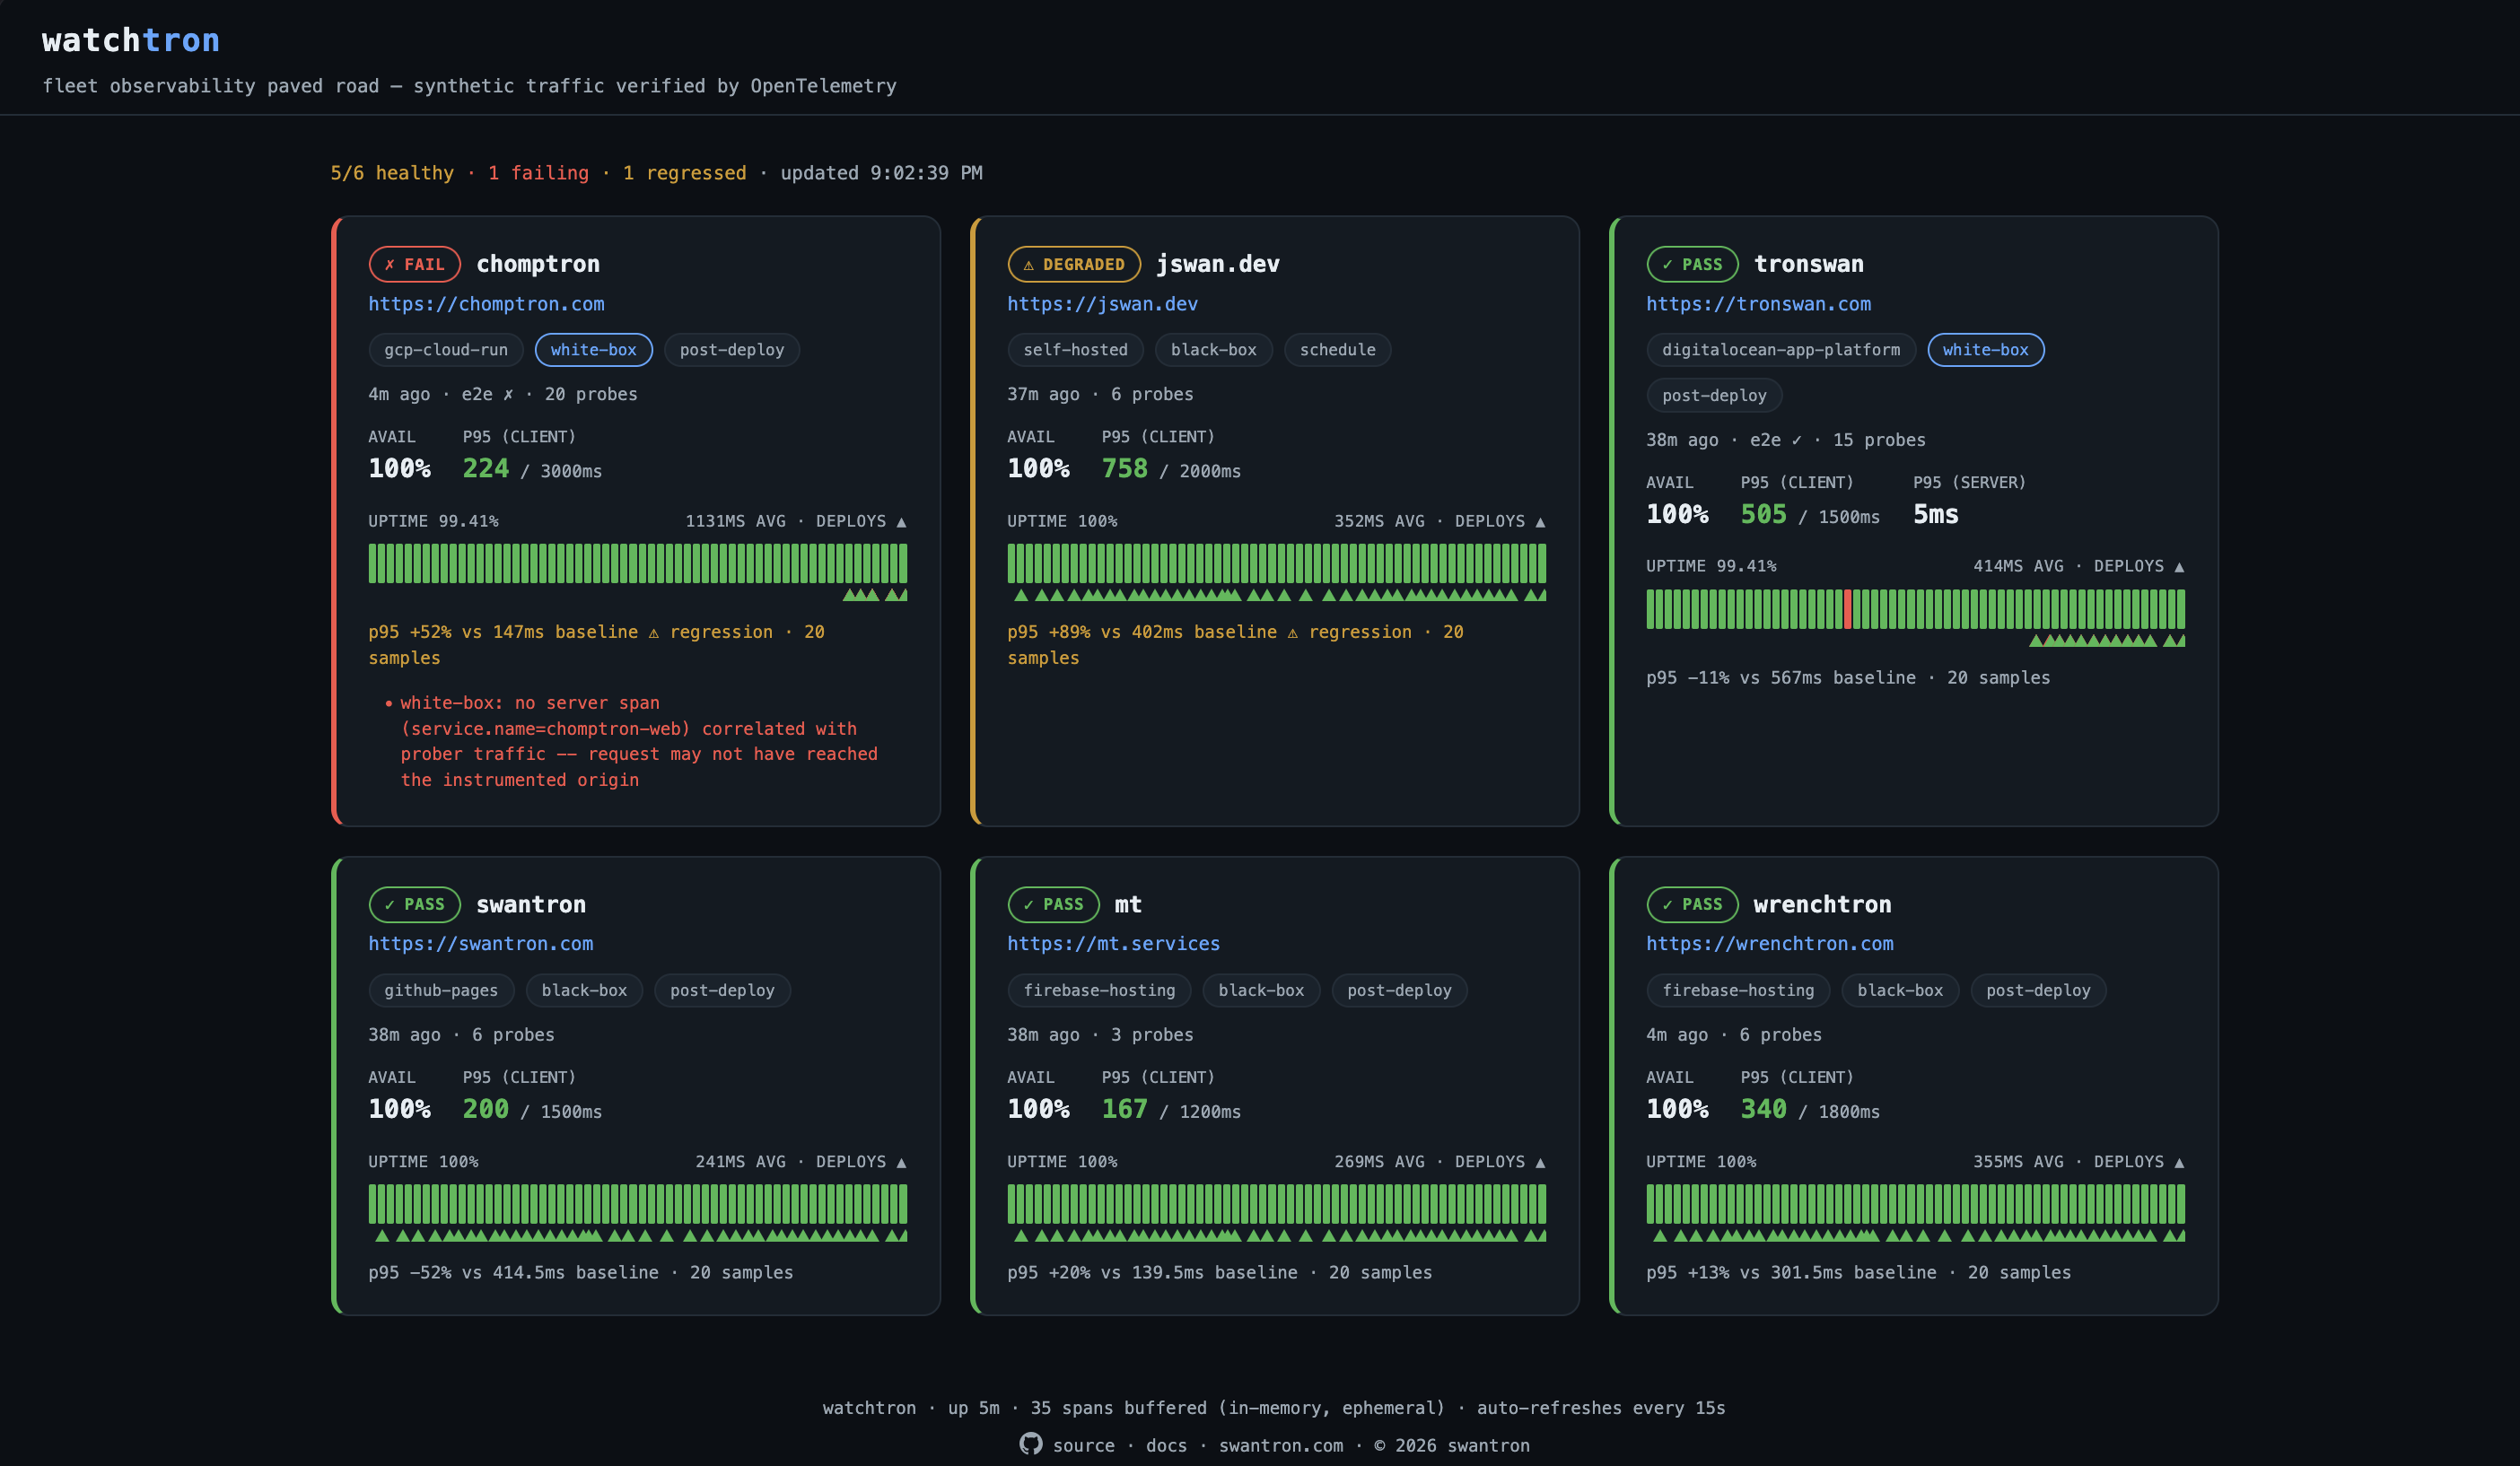Click the watchtron logo in the header
Screen dimensions: 2520x1466
131,40
